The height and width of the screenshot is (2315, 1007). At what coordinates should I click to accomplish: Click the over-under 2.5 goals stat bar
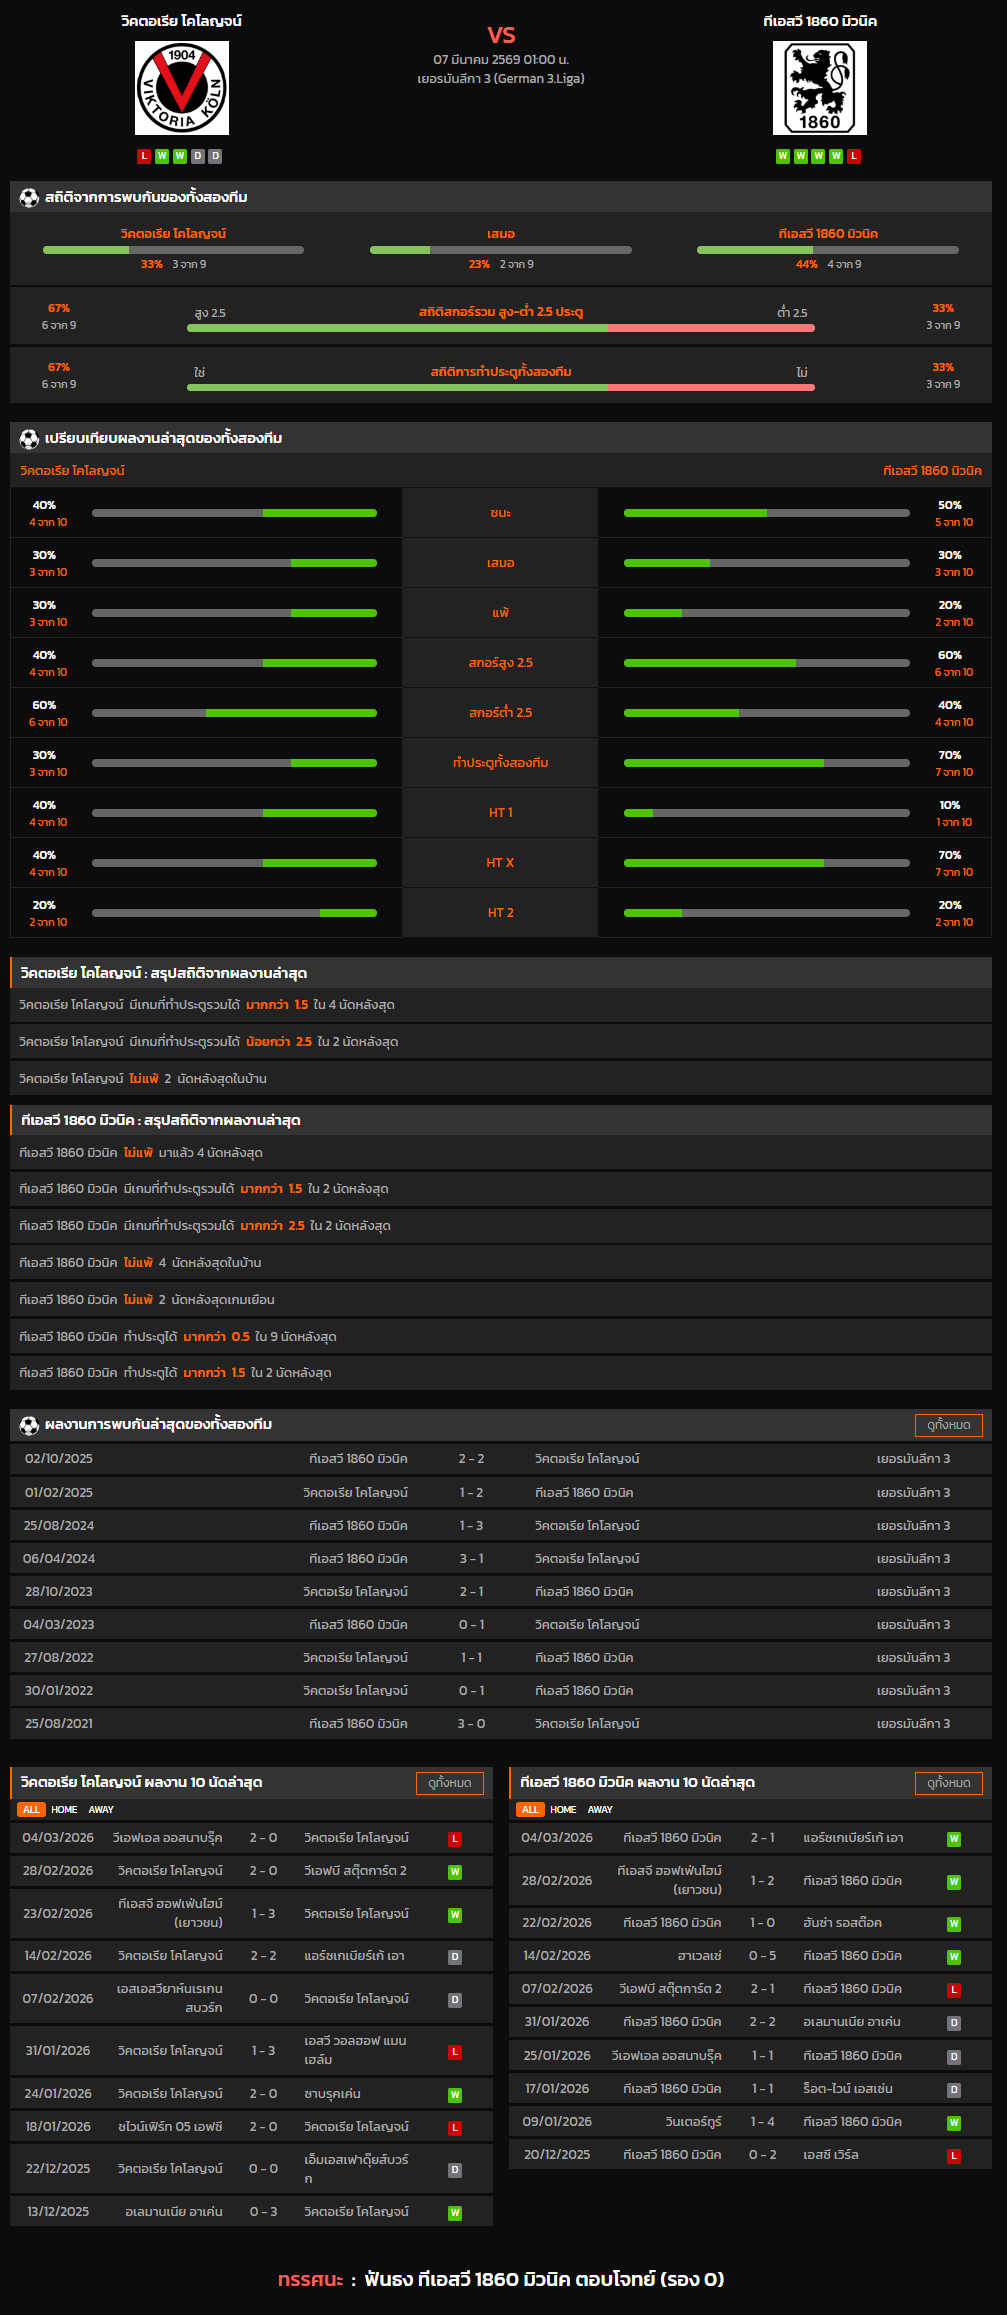500,328
